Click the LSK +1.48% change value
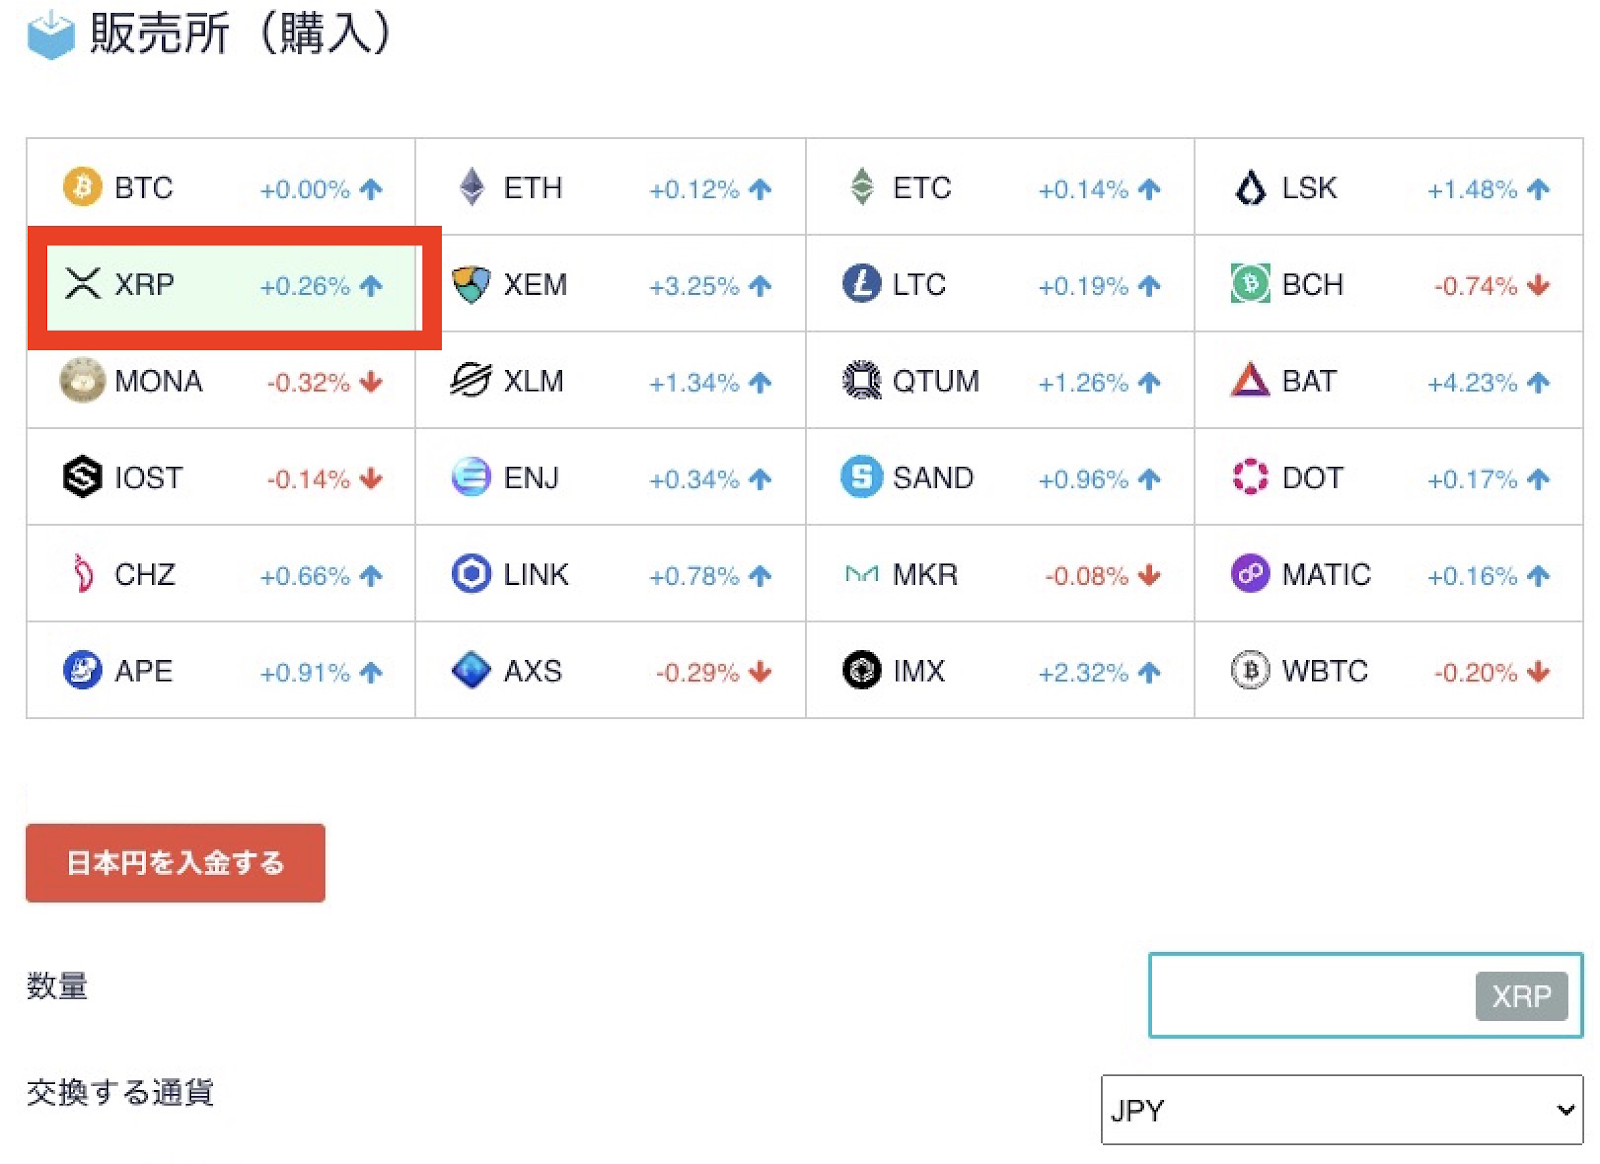The image size is (1600, 1164). pos(1472,189)
